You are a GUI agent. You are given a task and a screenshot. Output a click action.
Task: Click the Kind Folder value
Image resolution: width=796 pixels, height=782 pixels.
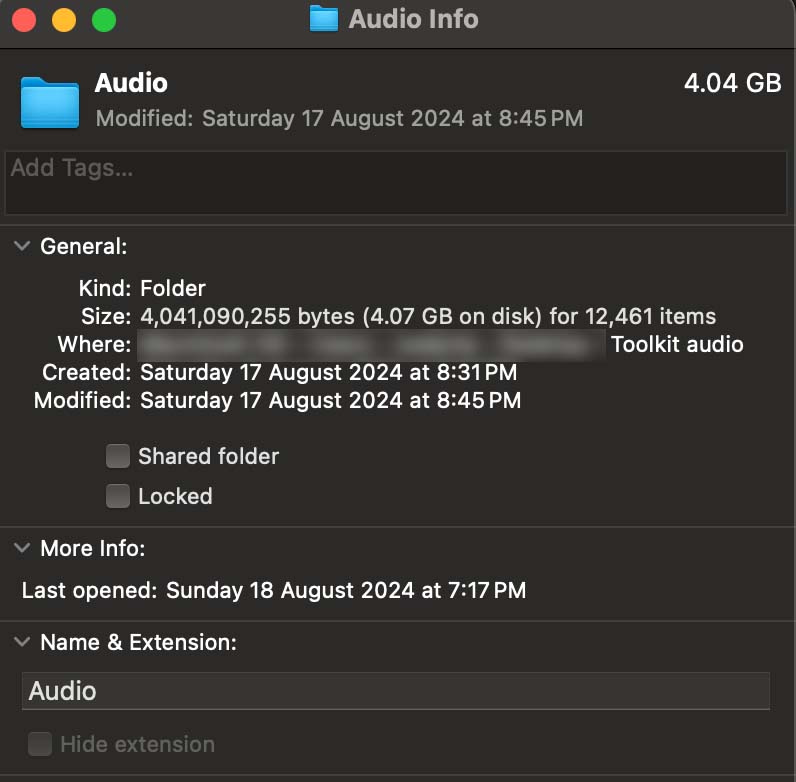[173, 289]
